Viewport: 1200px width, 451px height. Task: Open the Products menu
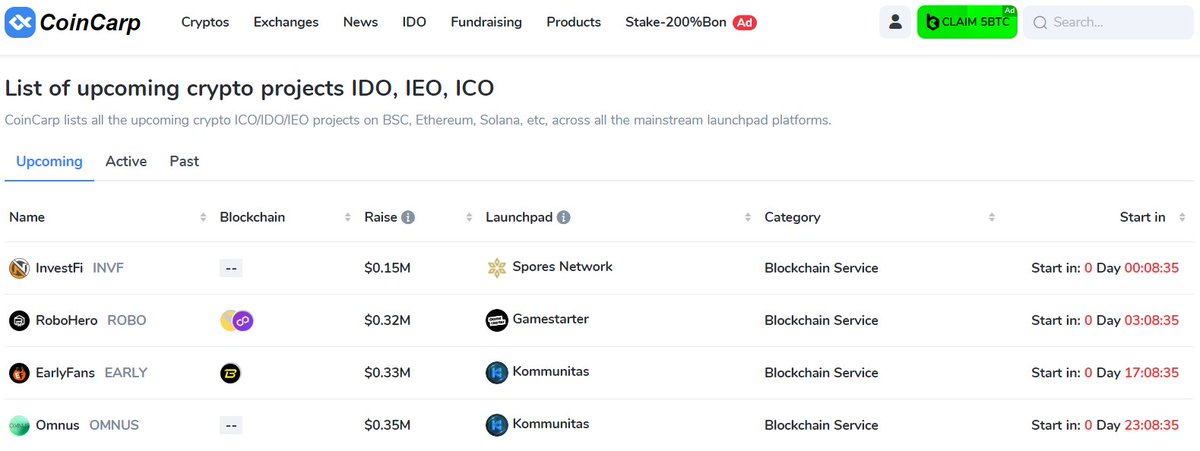tap(574, 22)
